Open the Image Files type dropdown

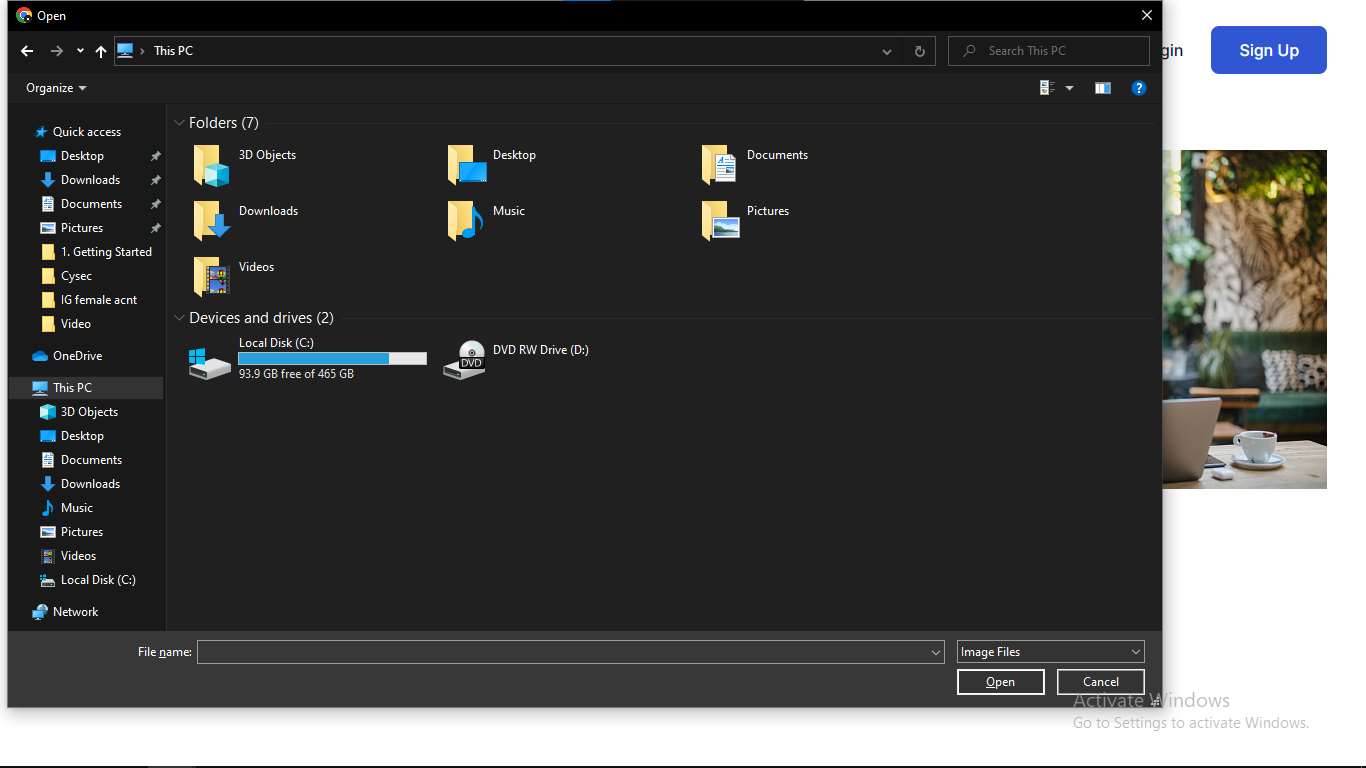tap(1051, 652)
